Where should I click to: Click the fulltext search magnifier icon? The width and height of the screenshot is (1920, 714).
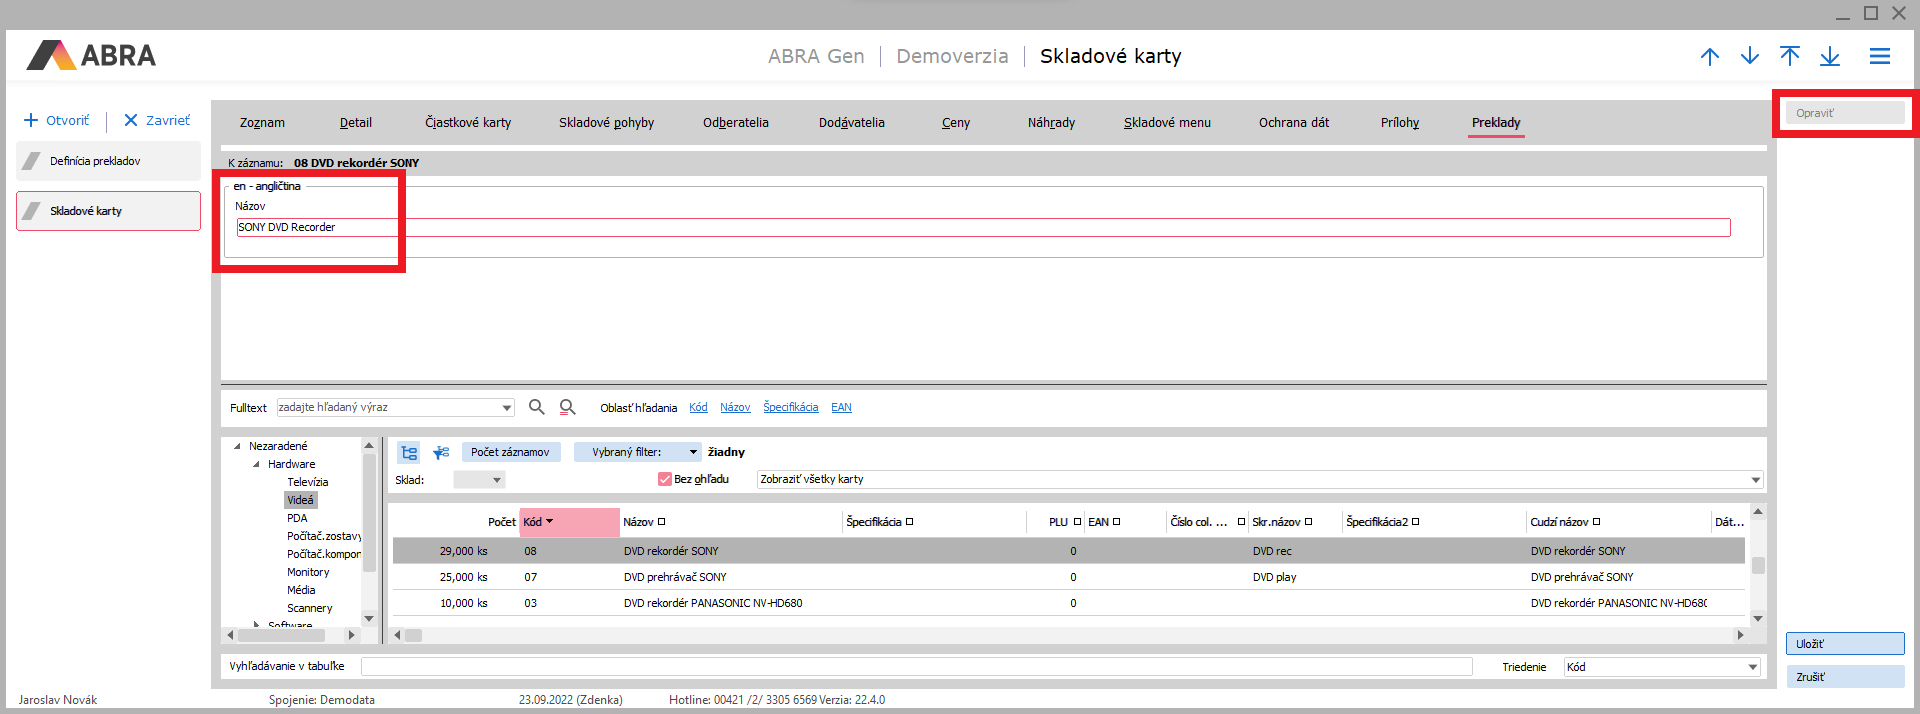click(x=536, y=407)
